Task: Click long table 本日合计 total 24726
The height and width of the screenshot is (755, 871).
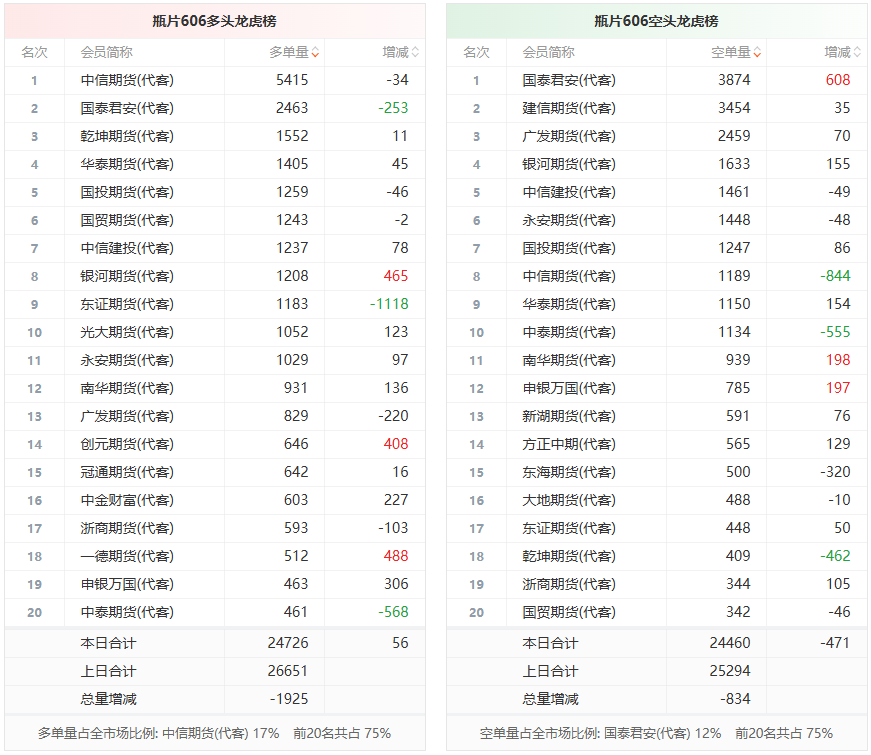Action: click(x=288, y=643)
